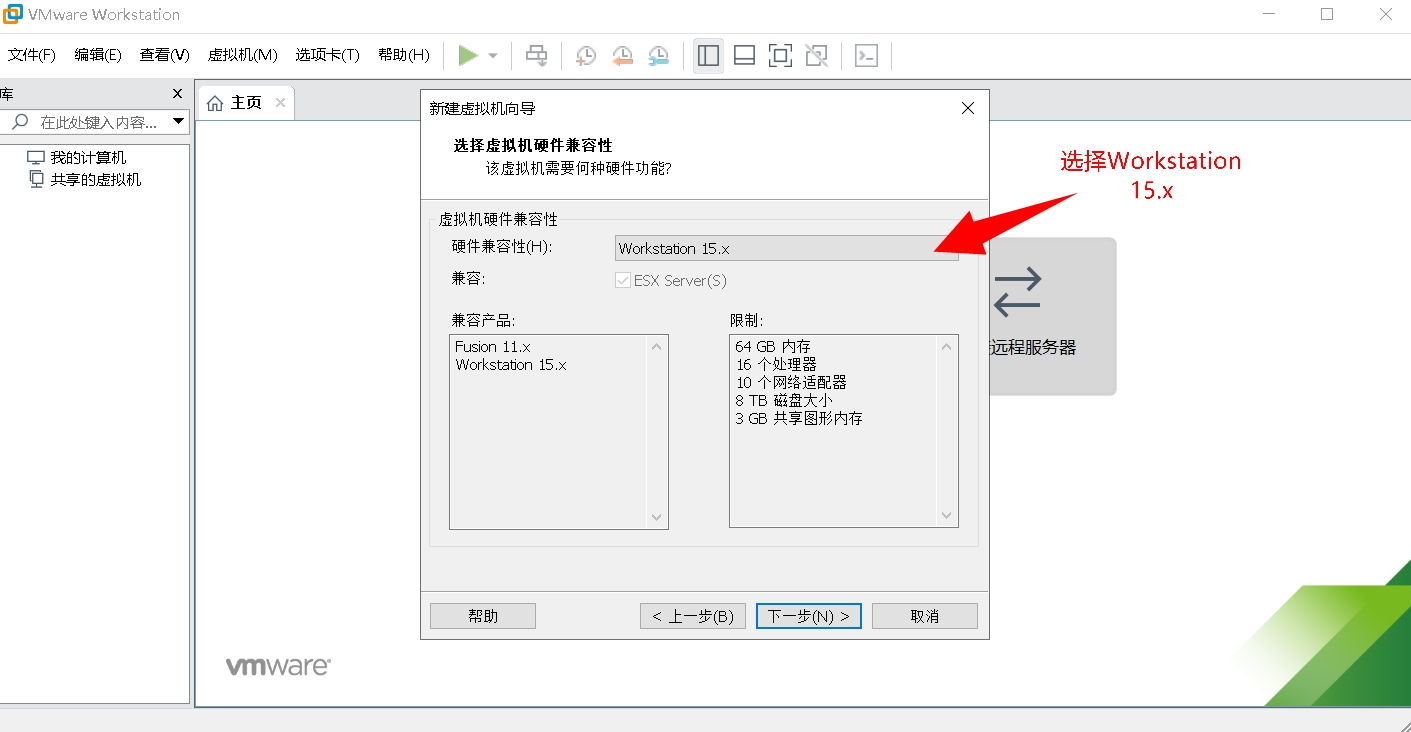Click up arrow of 兼容产品 list scrollbar

click(657, 347)
